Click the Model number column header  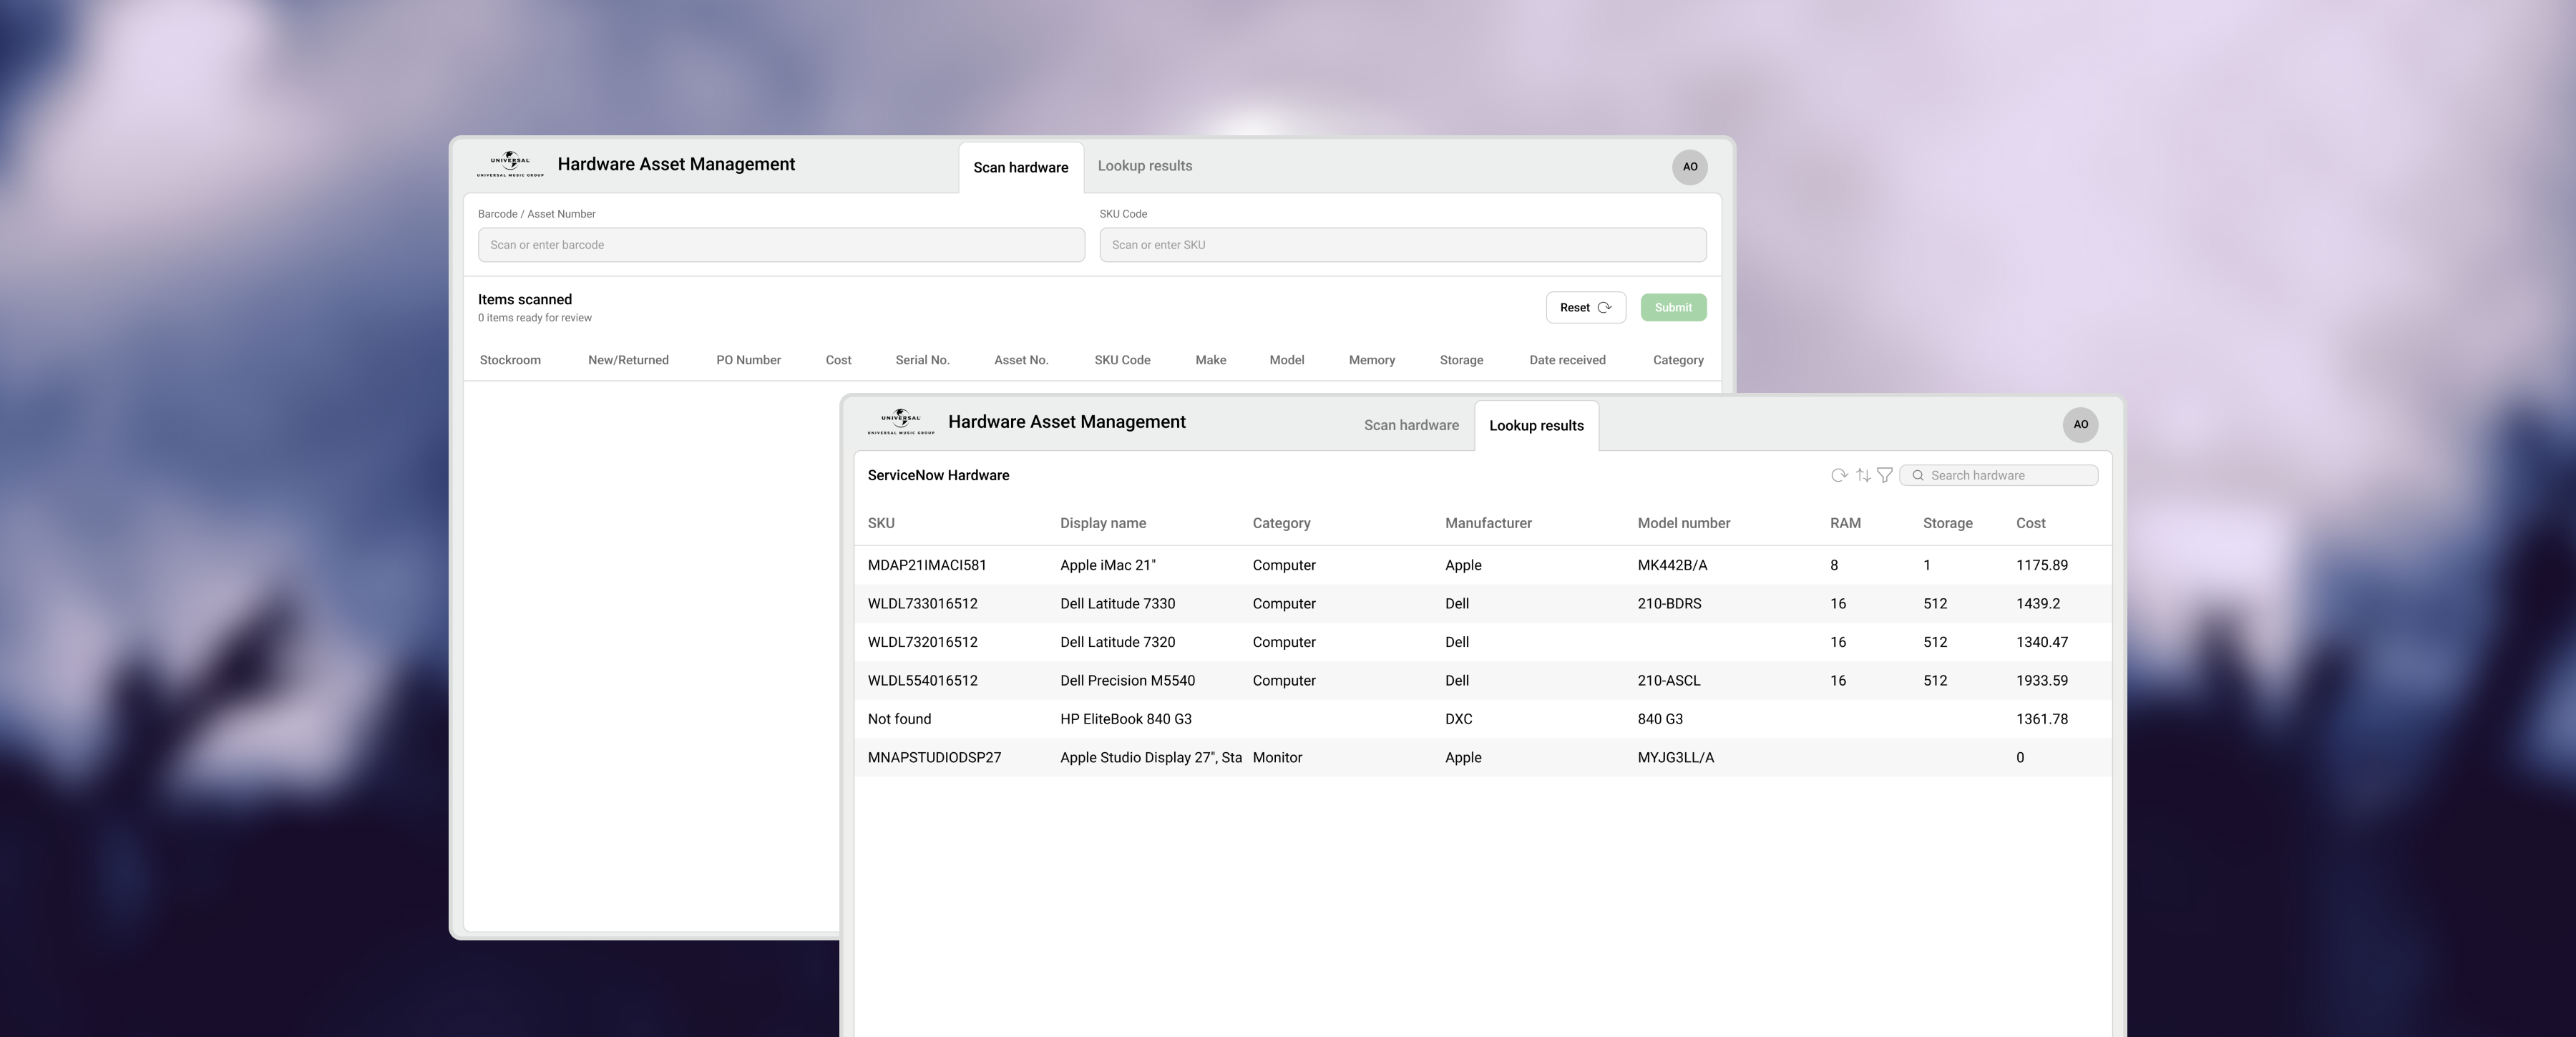tap(1684, 523)
